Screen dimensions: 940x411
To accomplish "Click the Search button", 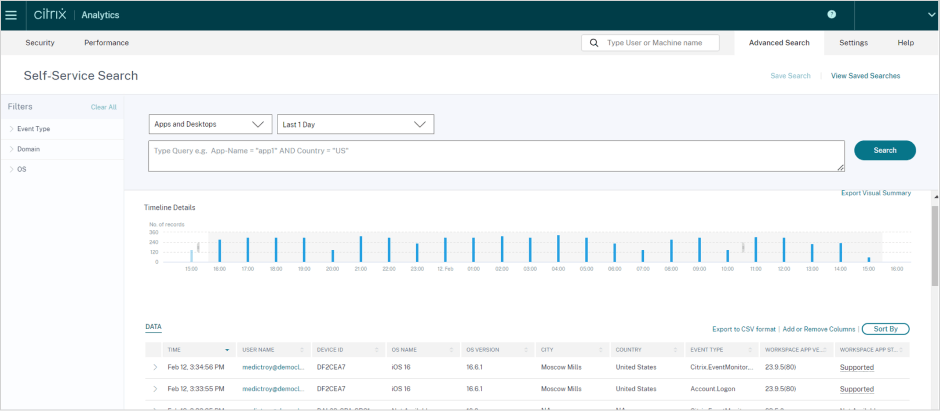I will pos(884,150).
